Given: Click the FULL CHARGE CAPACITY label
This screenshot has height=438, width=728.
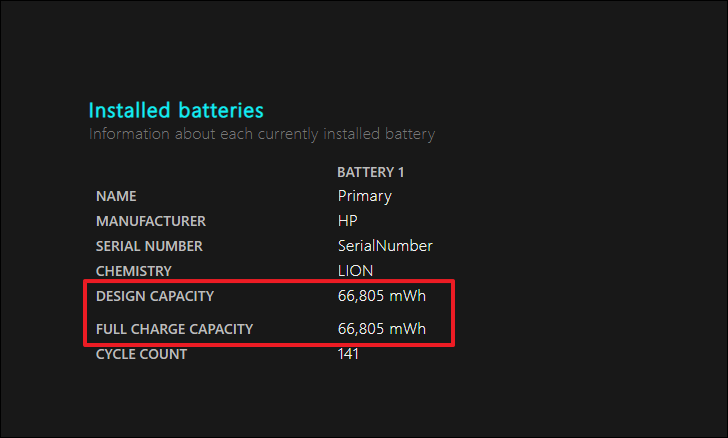Looking at the screenshot, I should pyautogui.click(x=174, y=329).
